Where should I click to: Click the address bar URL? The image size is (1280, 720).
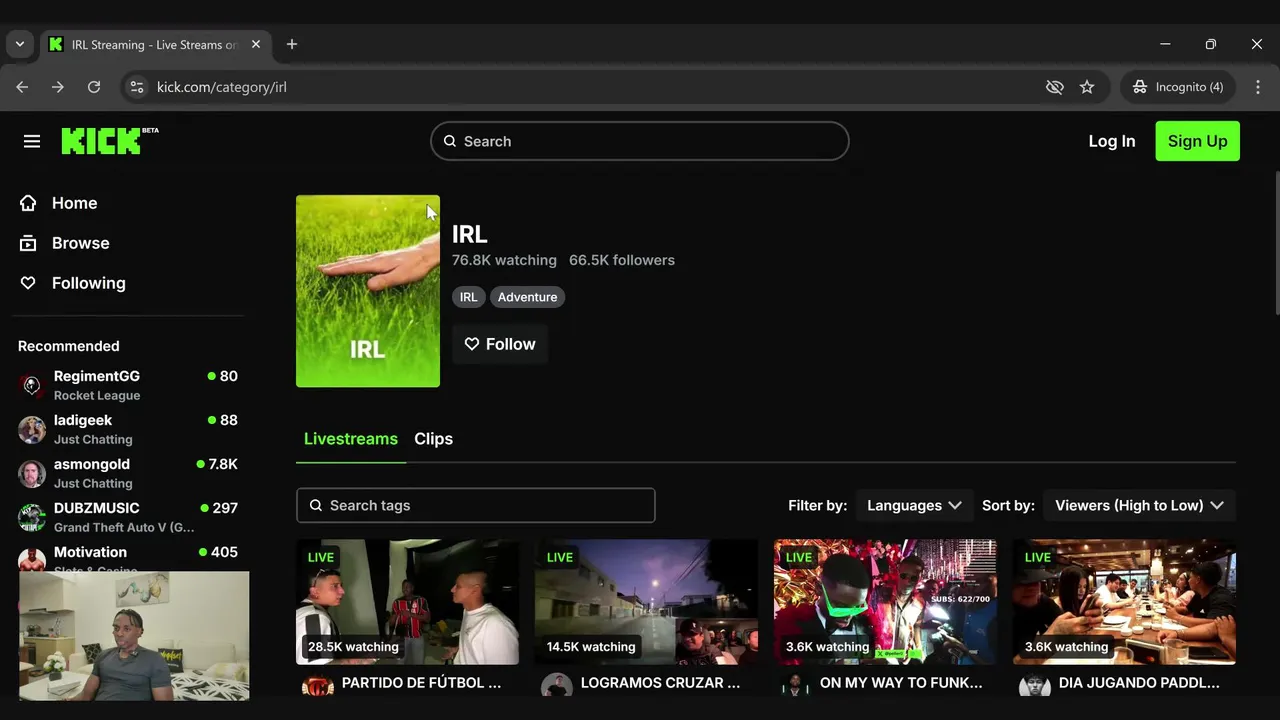pyautogui.click(x=222, y=87)
